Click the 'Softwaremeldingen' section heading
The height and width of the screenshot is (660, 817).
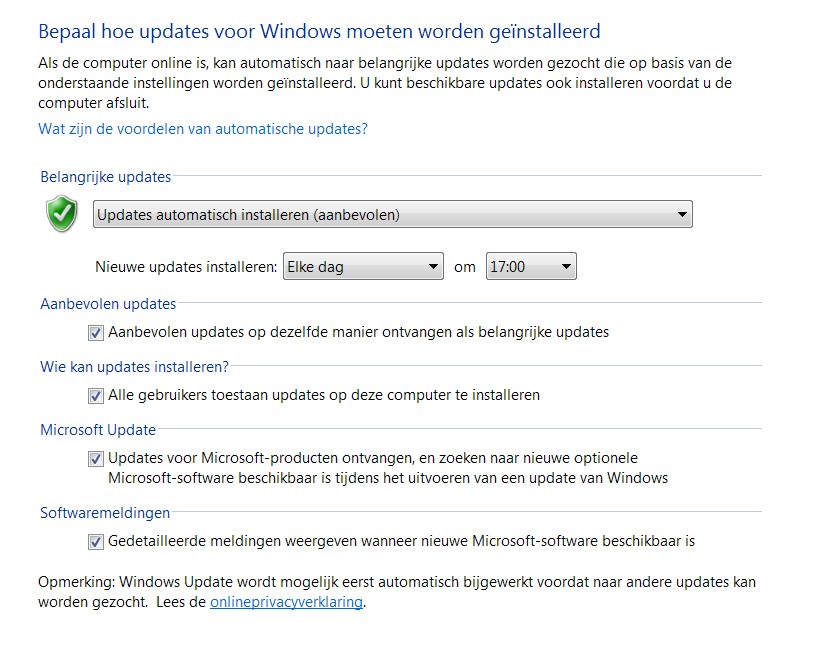coord(105,513)
